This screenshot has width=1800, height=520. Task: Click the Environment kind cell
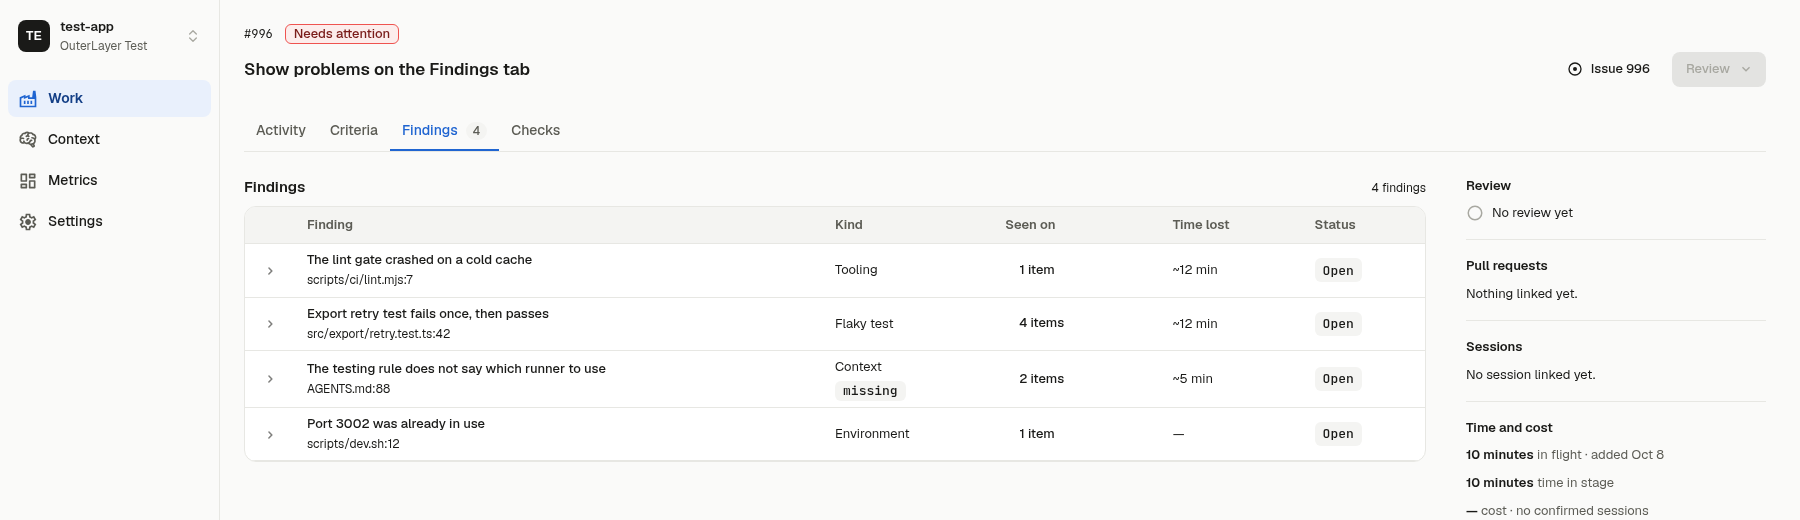(x=872, y=434)
